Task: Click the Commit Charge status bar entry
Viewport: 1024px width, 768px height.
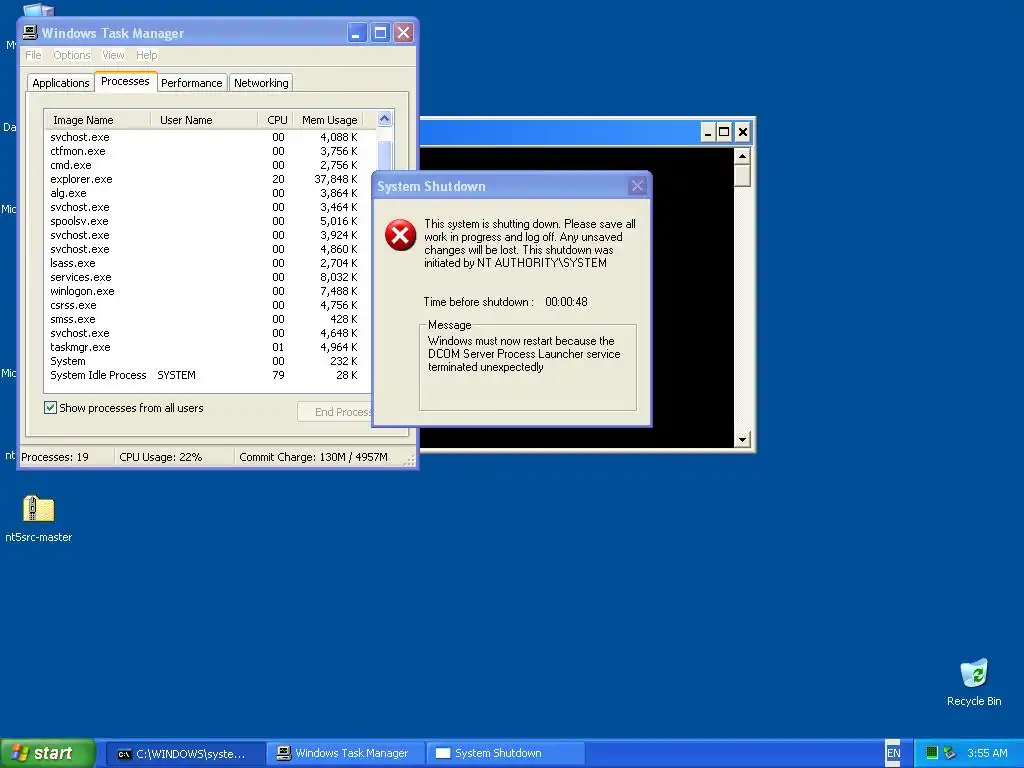Action: 313,457
